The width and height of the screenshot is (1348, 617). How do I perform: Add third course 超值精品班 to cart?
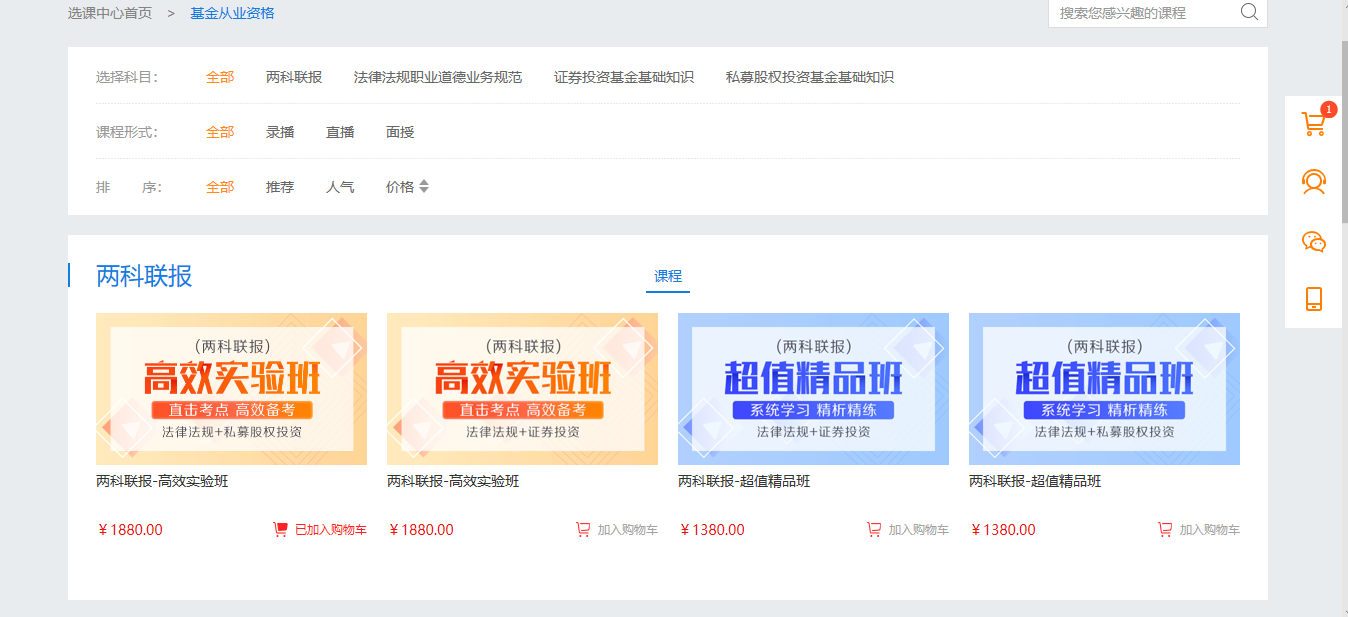click(x=908, y=530)
